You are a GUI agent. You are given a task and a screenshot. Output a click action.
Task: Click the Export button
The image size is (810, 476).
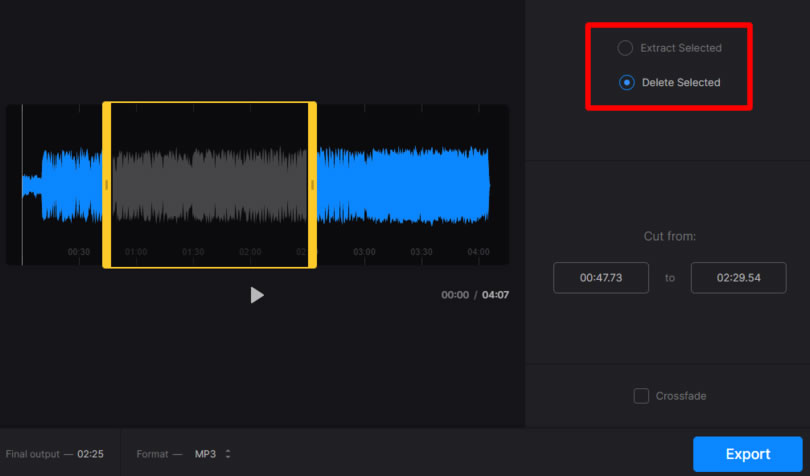(747, 454)
